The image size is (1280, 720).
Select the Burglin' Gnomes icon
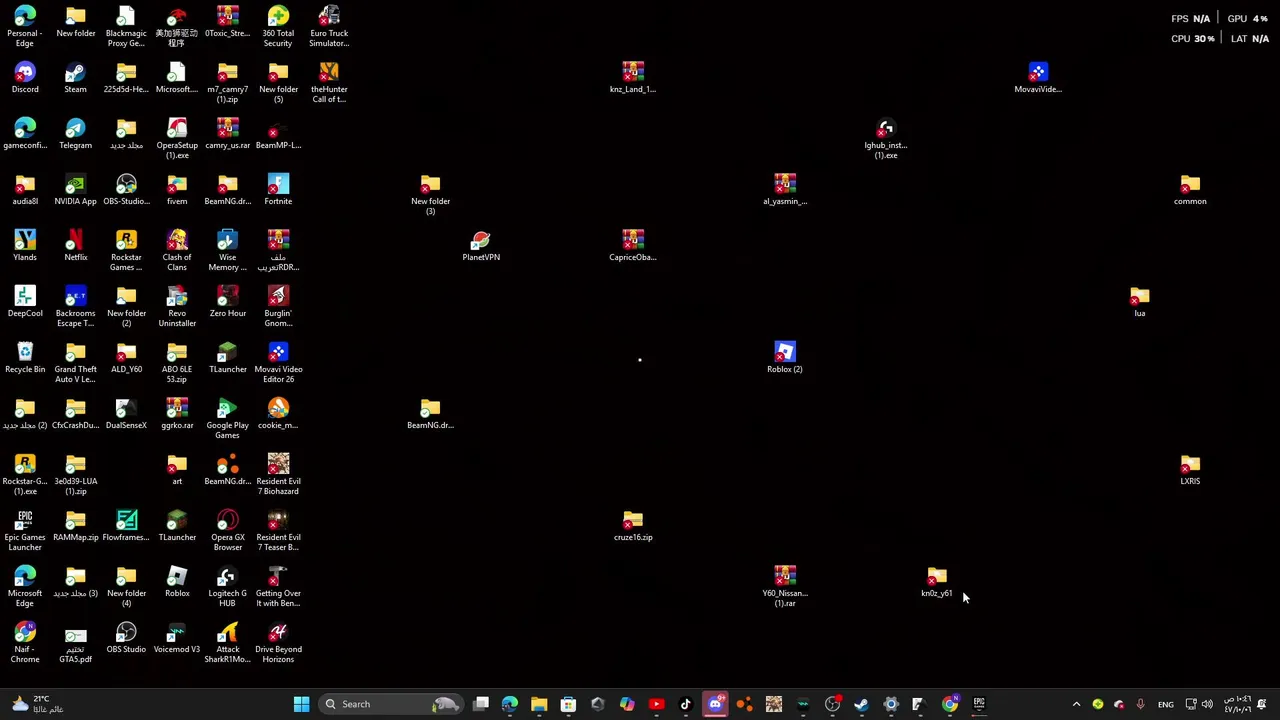(x=278, y=306)
